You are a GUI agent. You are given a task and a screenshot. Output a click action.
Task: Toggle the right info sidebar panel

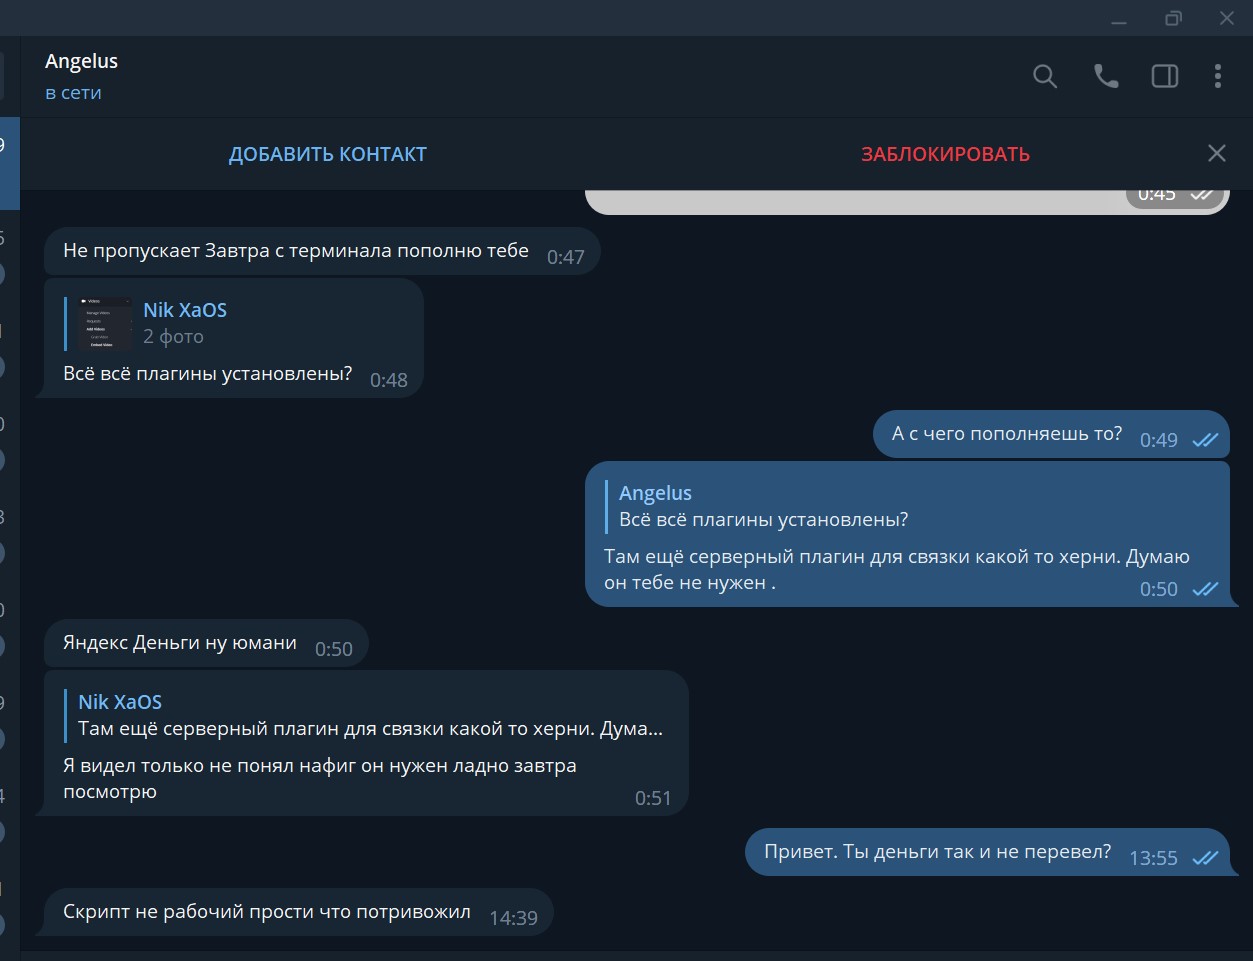1165,77
